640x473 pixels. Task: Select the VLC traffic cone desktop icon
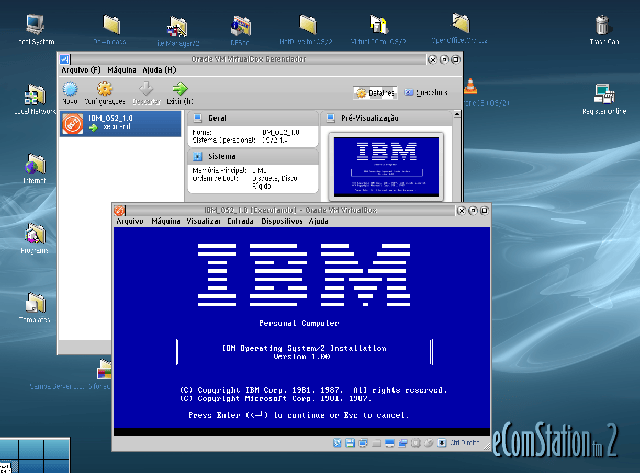(x=471, y=85)
